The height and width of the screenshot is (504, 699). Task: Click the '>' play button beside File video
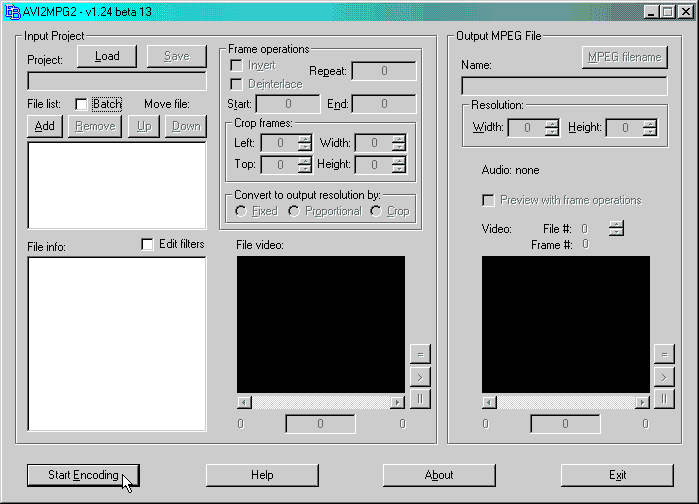420,377
